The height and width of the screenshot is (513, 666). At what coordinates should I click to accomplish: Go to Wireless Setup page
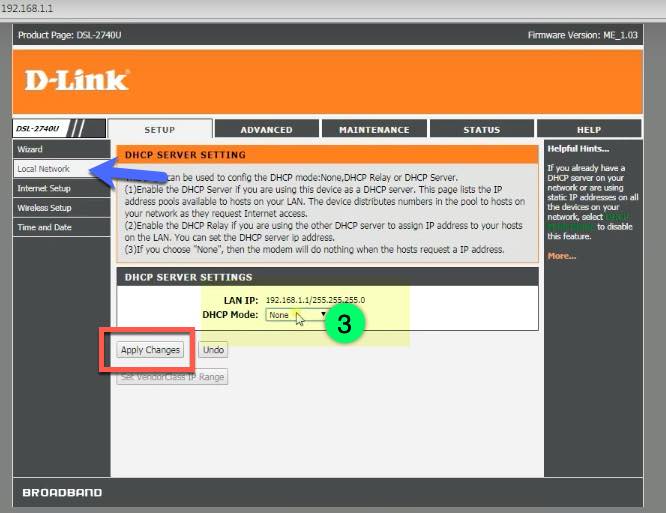click(x=62, y=208)
